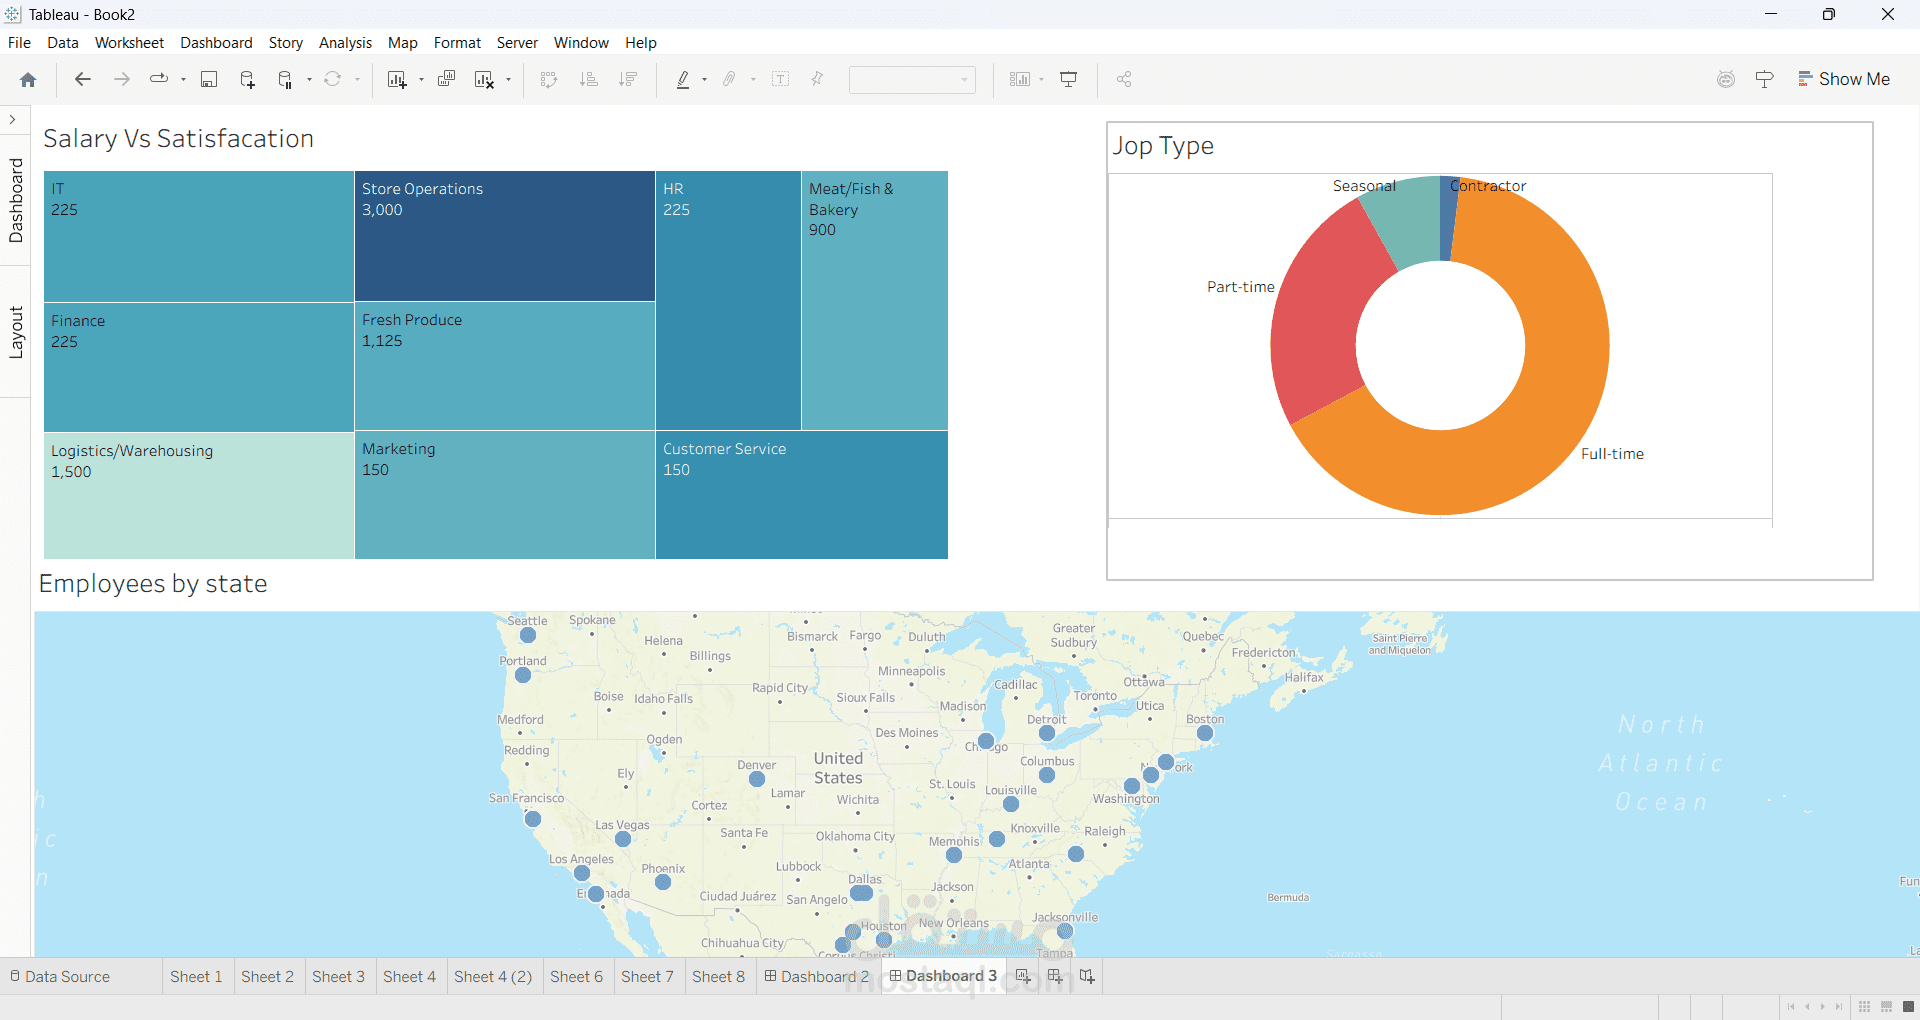Image resolution: width=1920 pixels, height=1020 pixels.
Task: Open the Server menu
Action: (517, 43)
